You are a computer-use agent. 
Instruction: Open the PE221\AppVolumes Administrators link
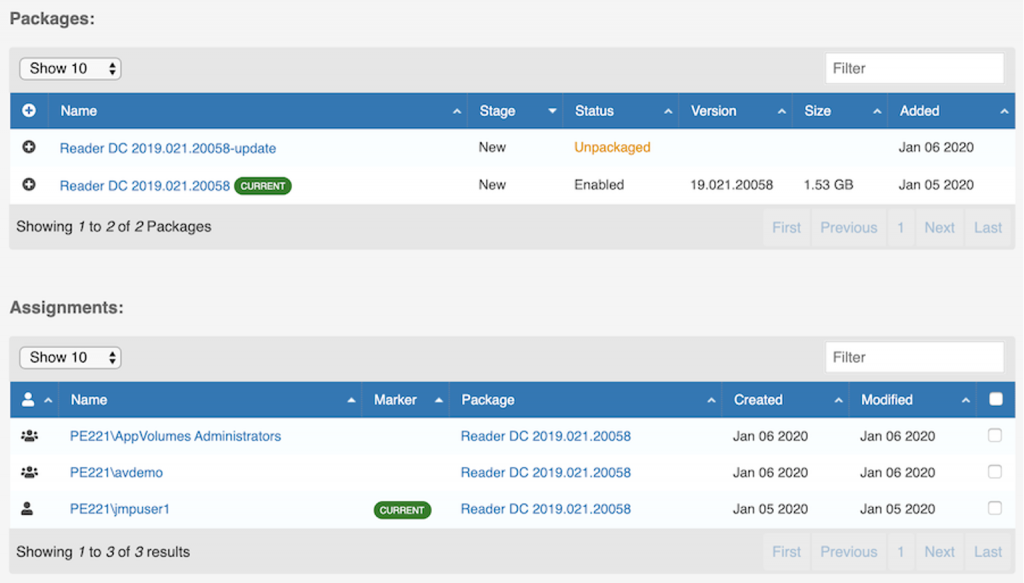pyautogui.click(x=175, y=436)
